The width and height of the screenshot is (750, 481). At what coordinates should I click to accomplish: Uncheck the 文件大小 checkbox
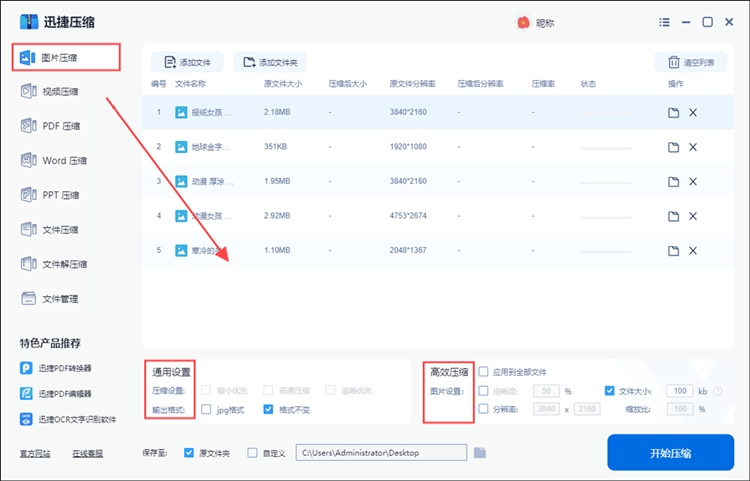coord(610,391)
